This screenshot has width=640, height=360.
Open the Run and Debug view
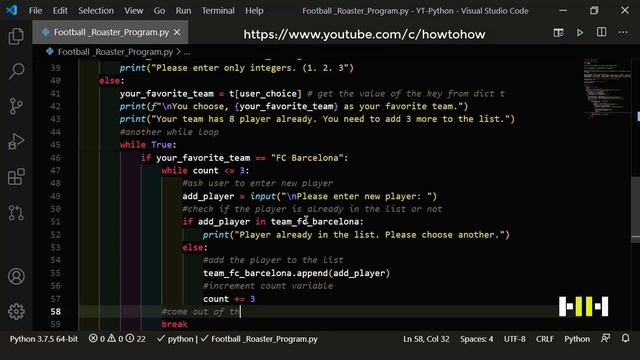16,142
